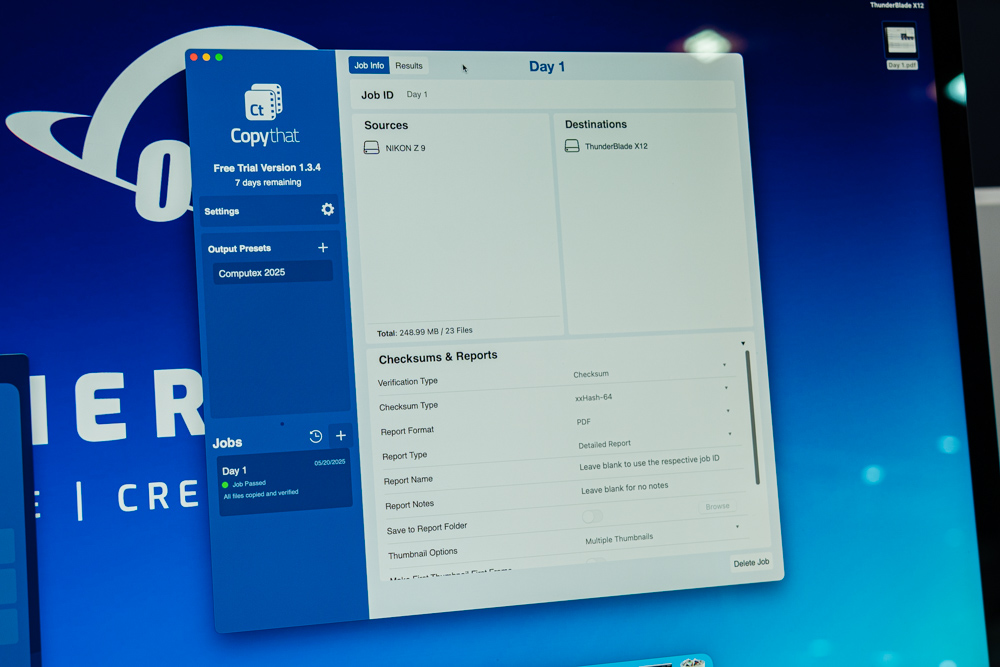Image resolution: width=1000 pixels, height=667 pixels.
Task: Click the 7 days remaining text
Action: click(268, 182)
